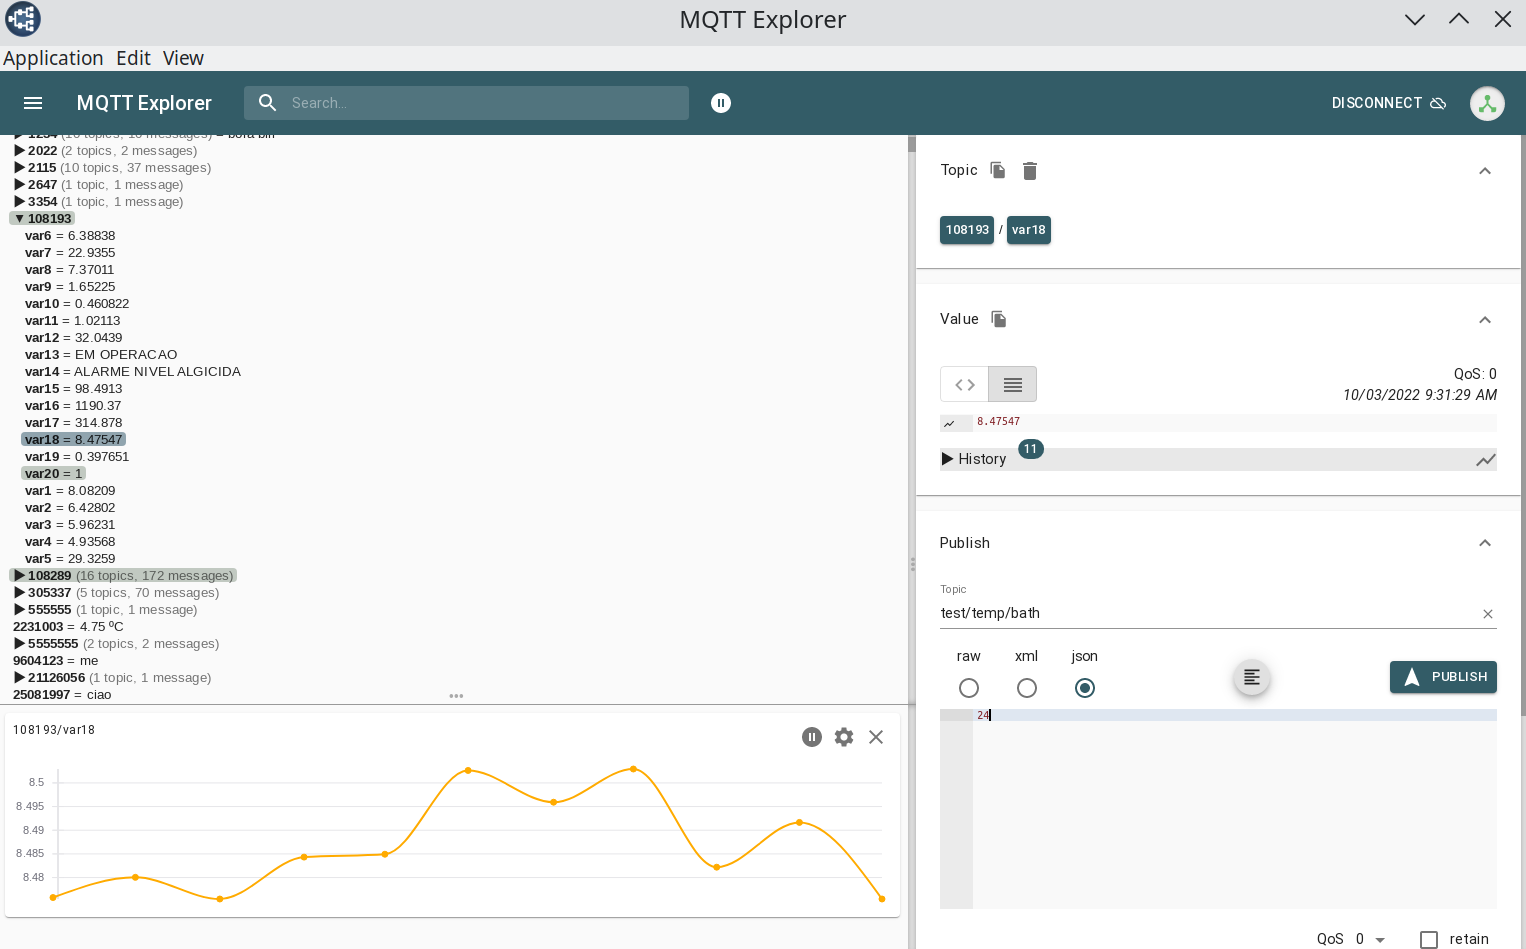Image resolution: width=1526 pixels, height=949 pixels.
Task: Switch to diff view with code brackets icon
Action: click(964, 384)
